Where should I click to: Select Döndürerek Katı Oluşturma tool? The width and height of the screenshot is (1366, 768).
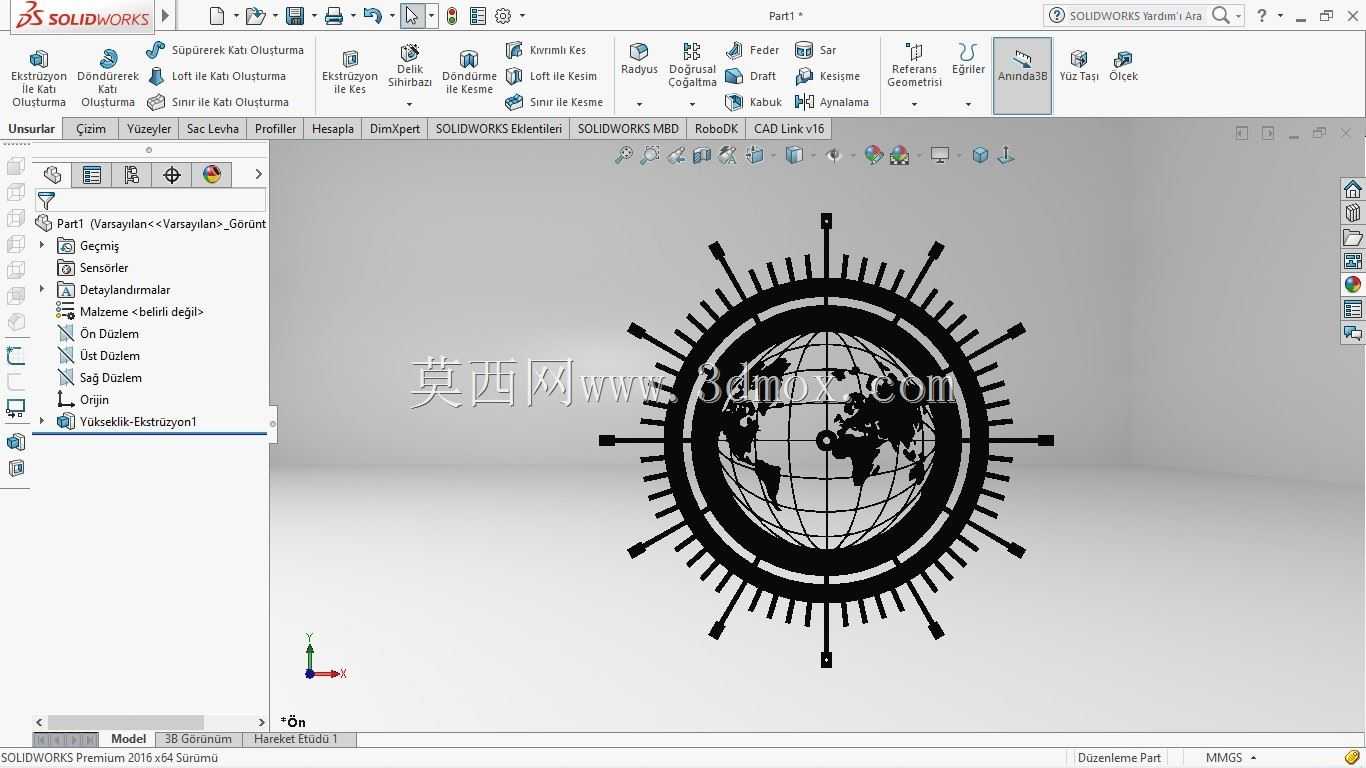pyautogui.click(x=108, y=78)
